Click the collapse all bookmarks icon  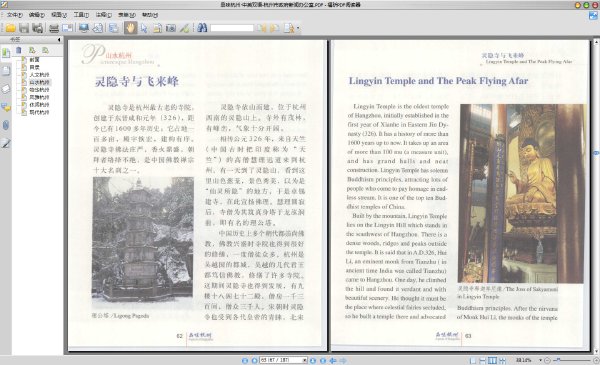tap(45, 50)
